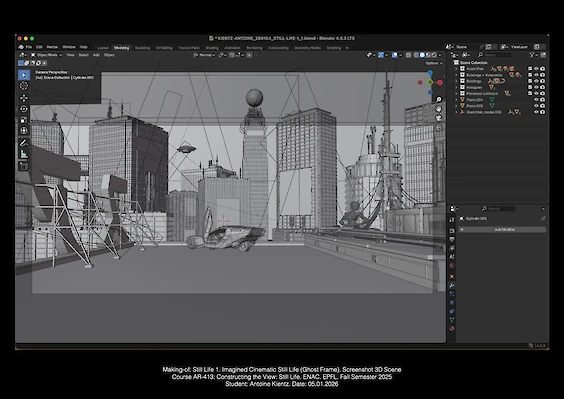Image resolution: width=564 pixels, height=399 pixels.
Task: Switch to the Geometry Nodes workspace tab
Action: pyautogui.click(x=308, y=47)
